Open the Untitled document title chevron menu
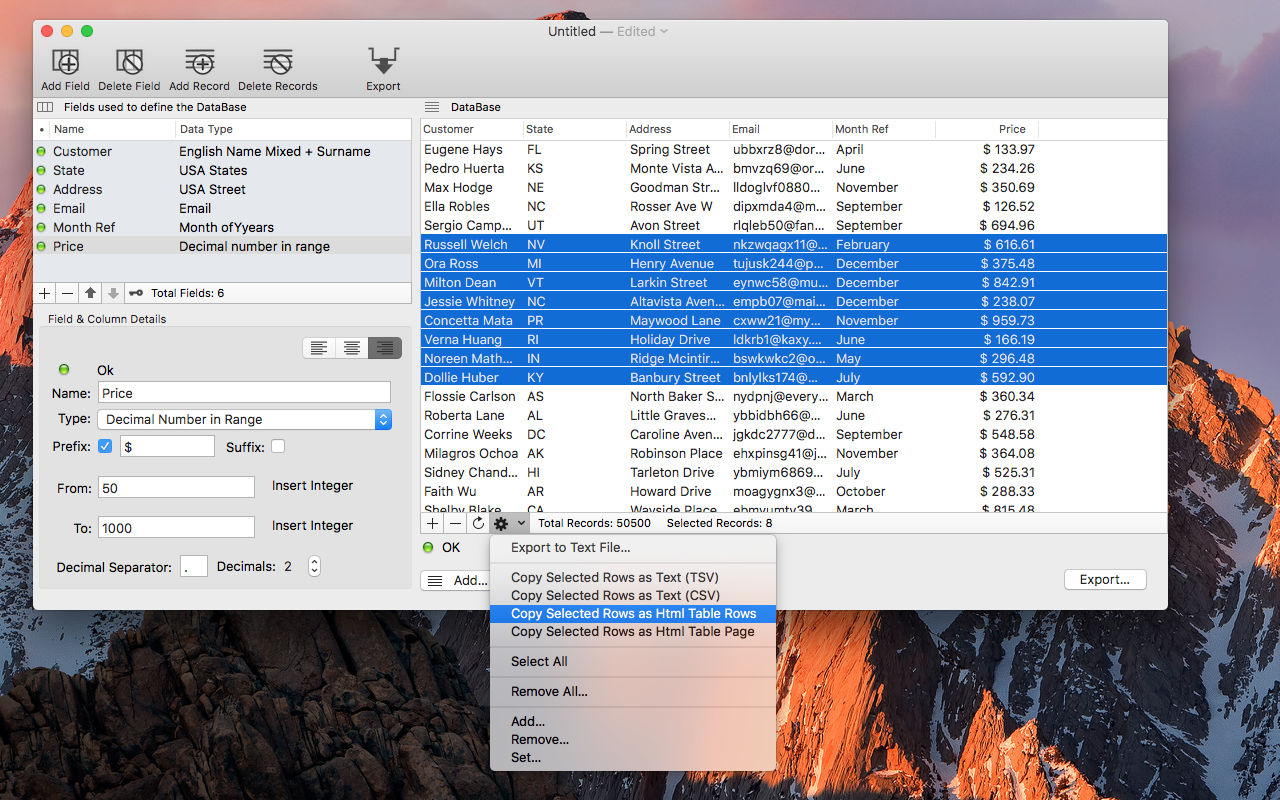The height and width of the screenshot is (800, 1280). (x=663, y=32)
